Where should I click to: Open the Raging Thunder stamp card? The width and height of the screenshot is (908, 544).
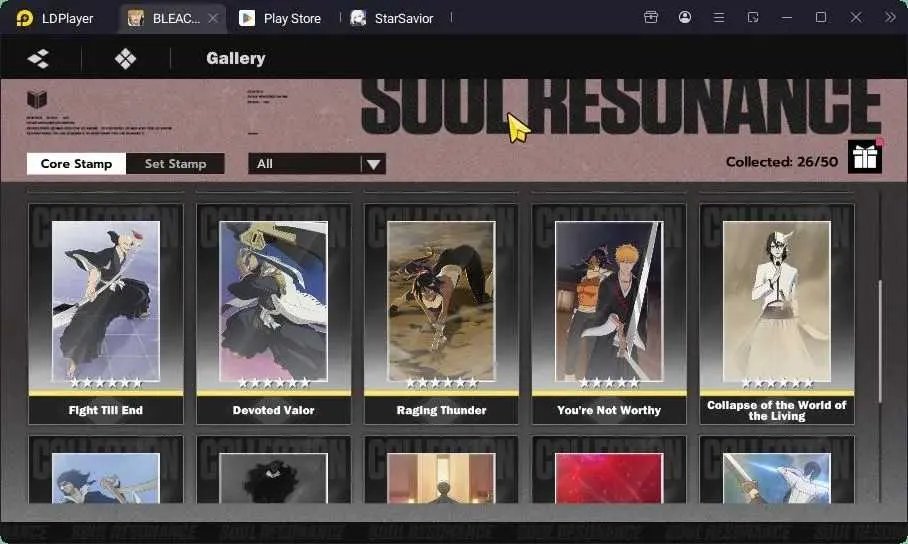click(441, 313)
